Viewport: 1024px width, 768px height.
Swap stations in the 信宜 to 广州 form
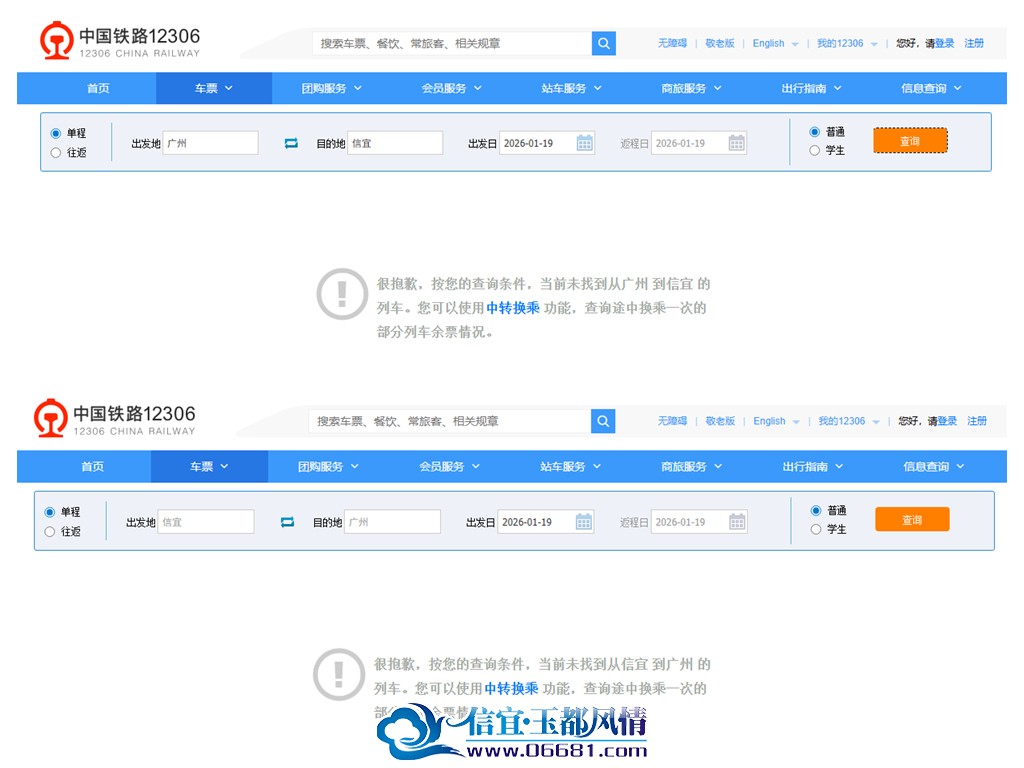pos(287,522)
